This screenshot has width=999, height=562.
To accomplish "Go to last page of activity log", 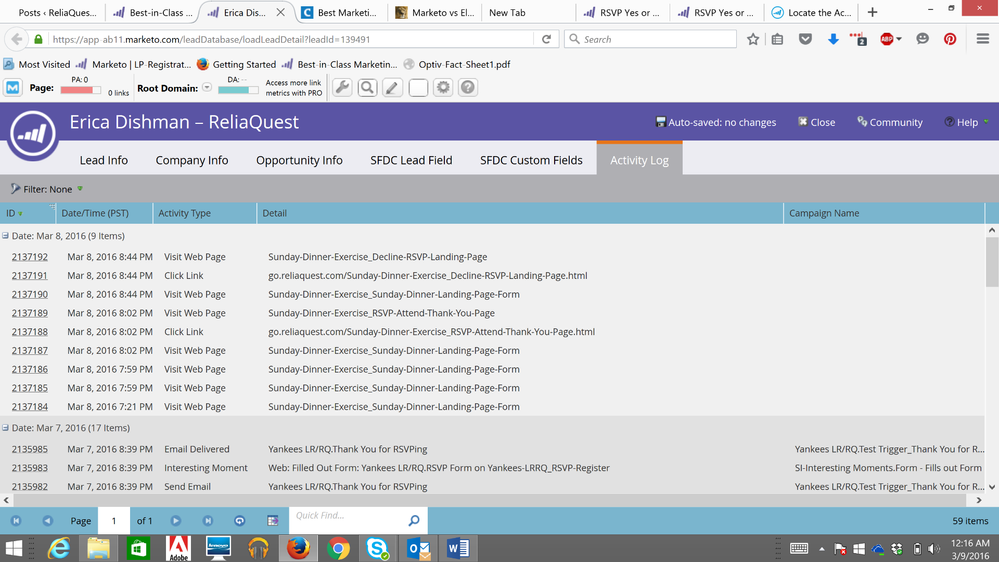I will click(208, 521).
